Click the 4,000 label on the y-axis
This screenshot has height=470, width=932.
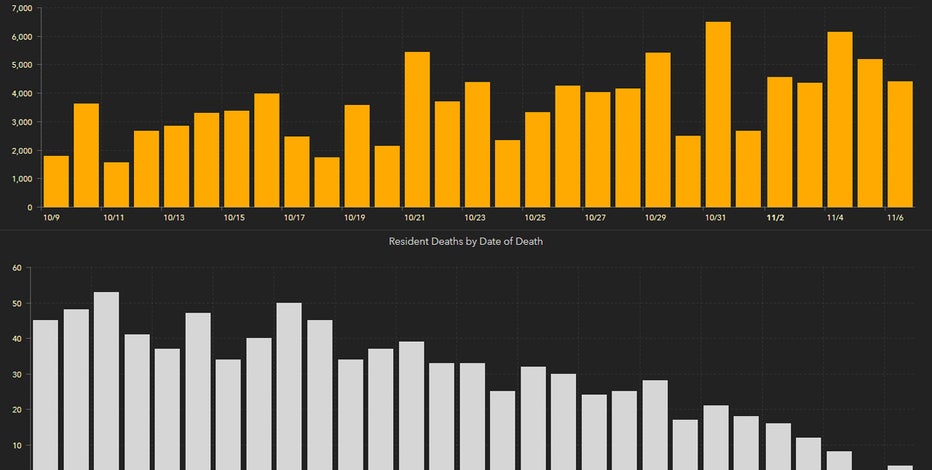click(x=19, y=94)
